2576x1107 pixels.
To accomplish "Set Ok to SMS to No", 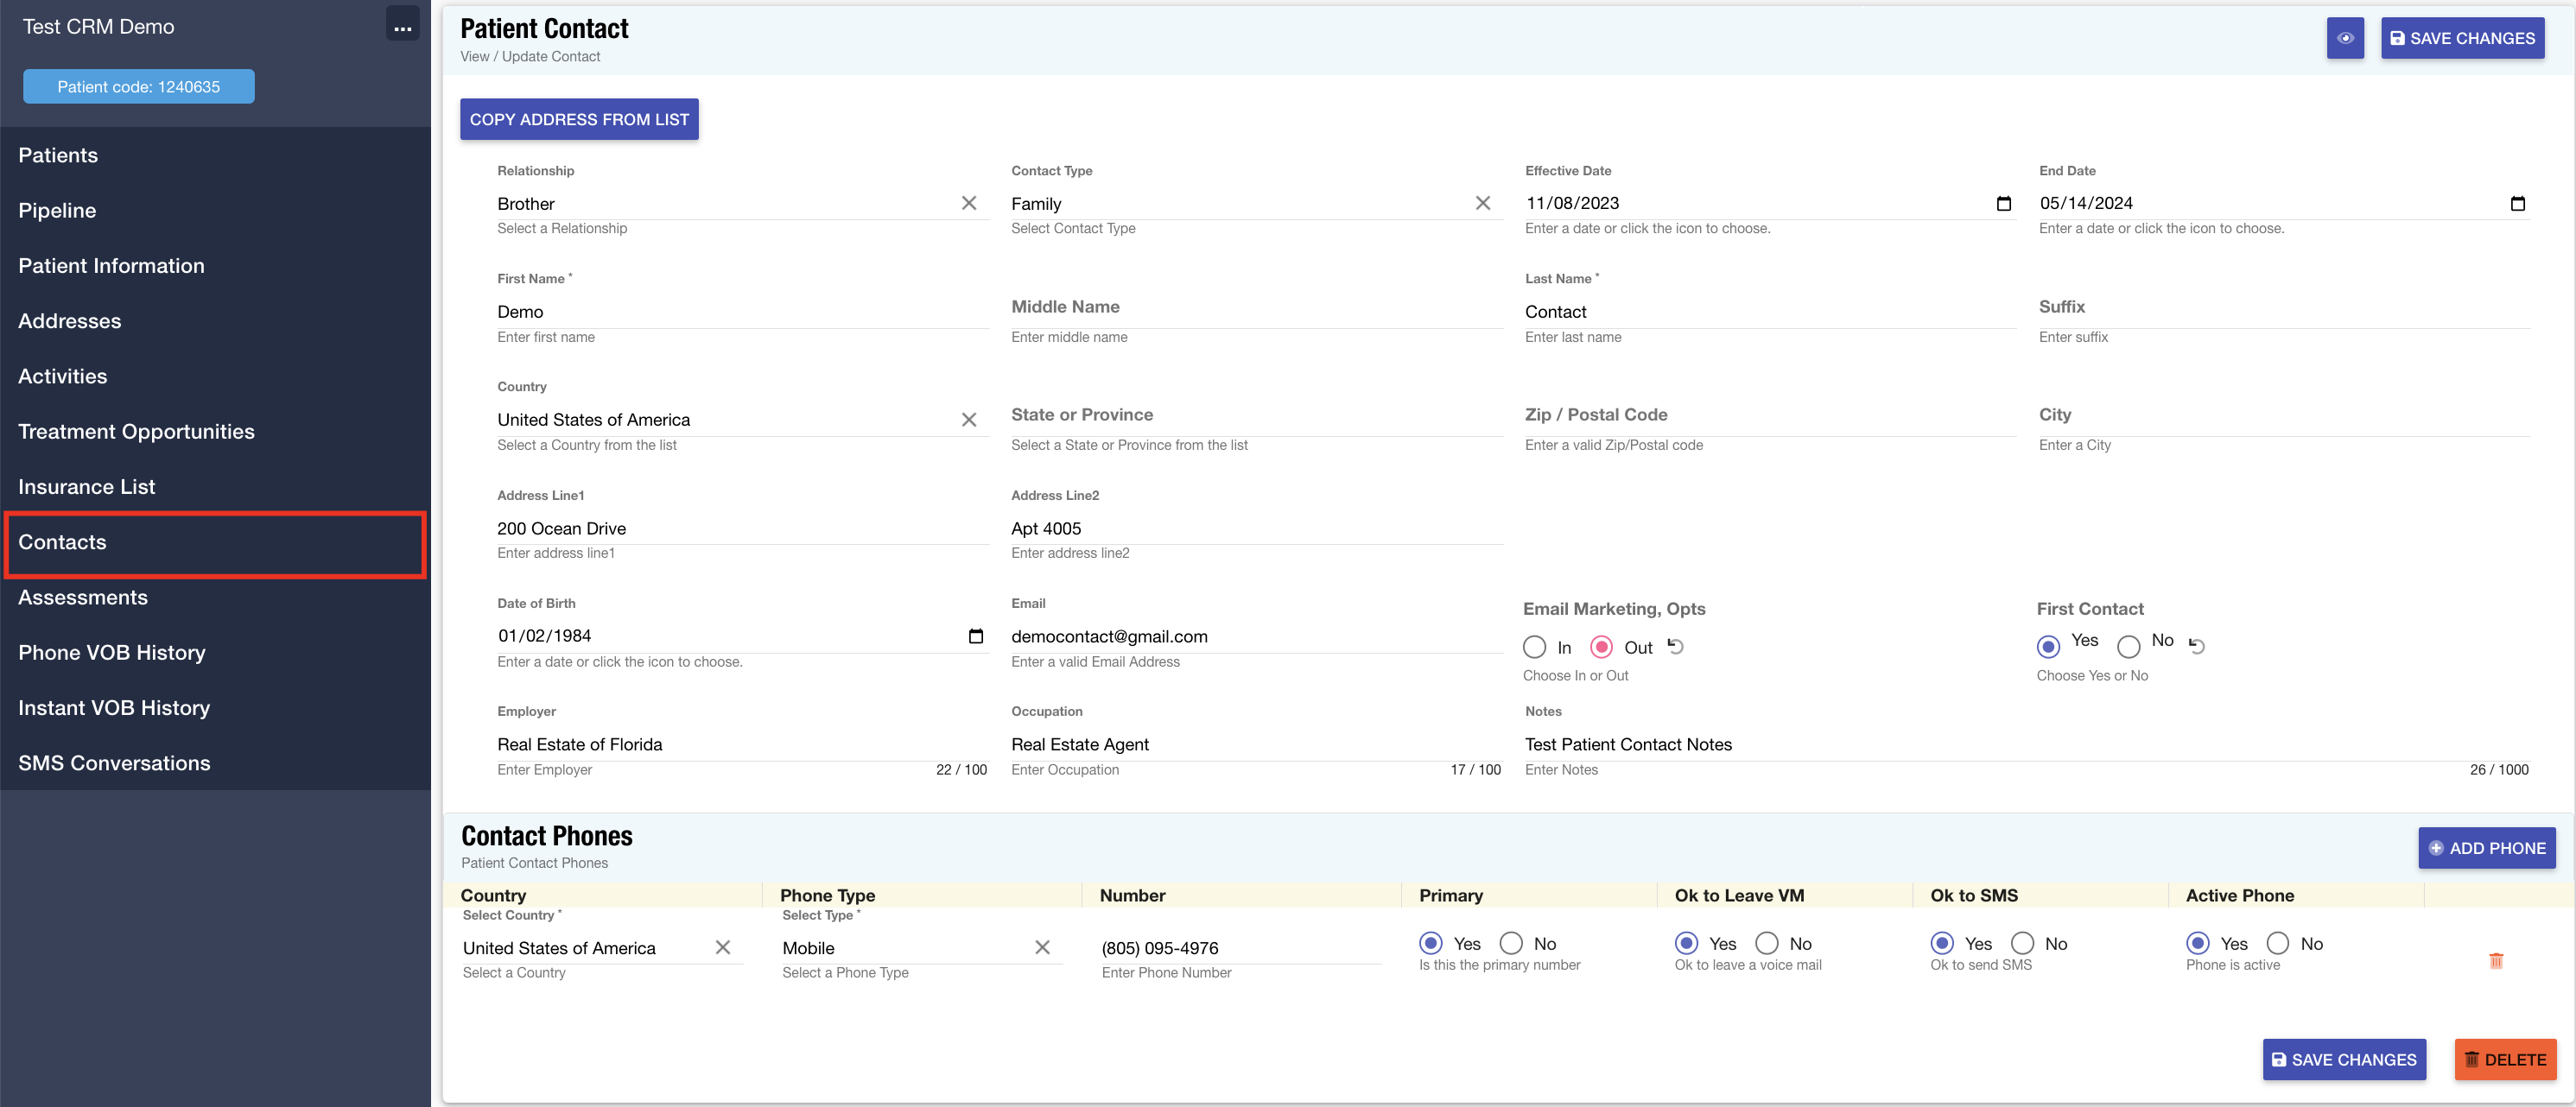I will point(2022,943).
